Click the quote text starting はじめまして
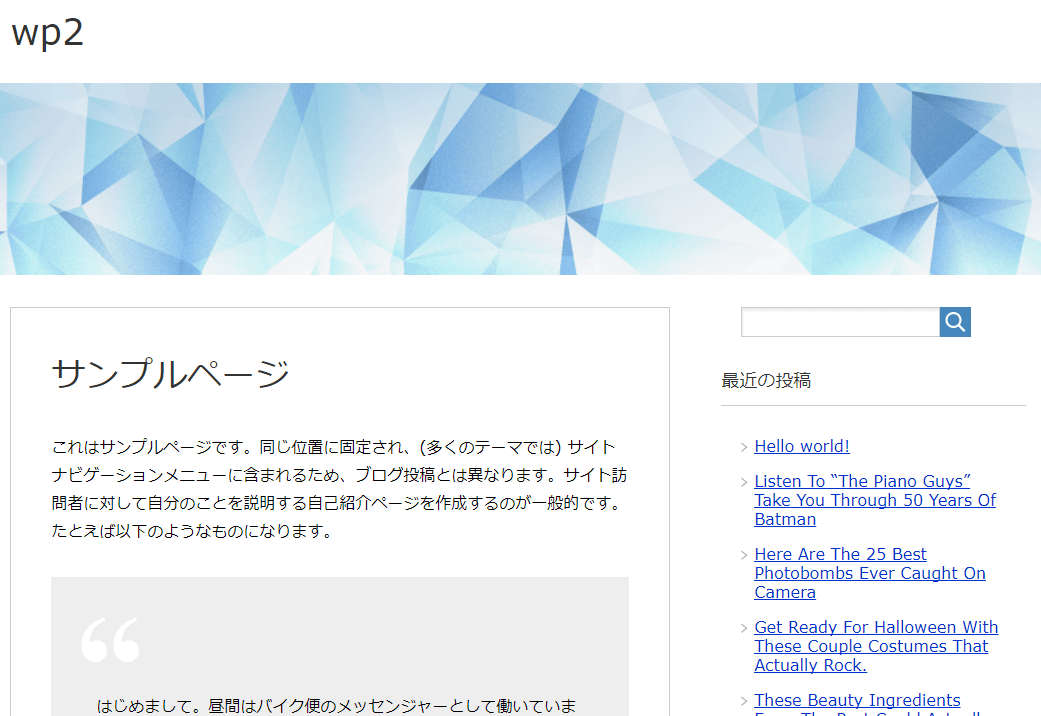 335,706
